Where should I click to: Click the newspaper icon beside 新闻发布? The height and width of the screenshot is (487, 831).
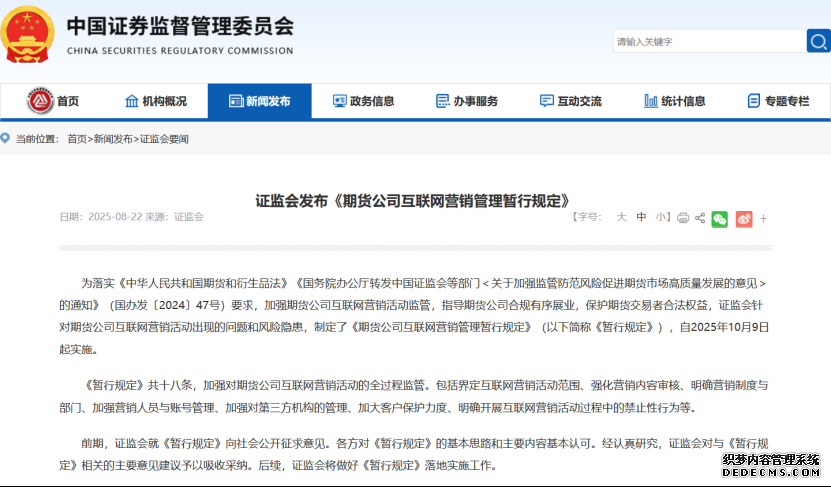coord(236,101)
